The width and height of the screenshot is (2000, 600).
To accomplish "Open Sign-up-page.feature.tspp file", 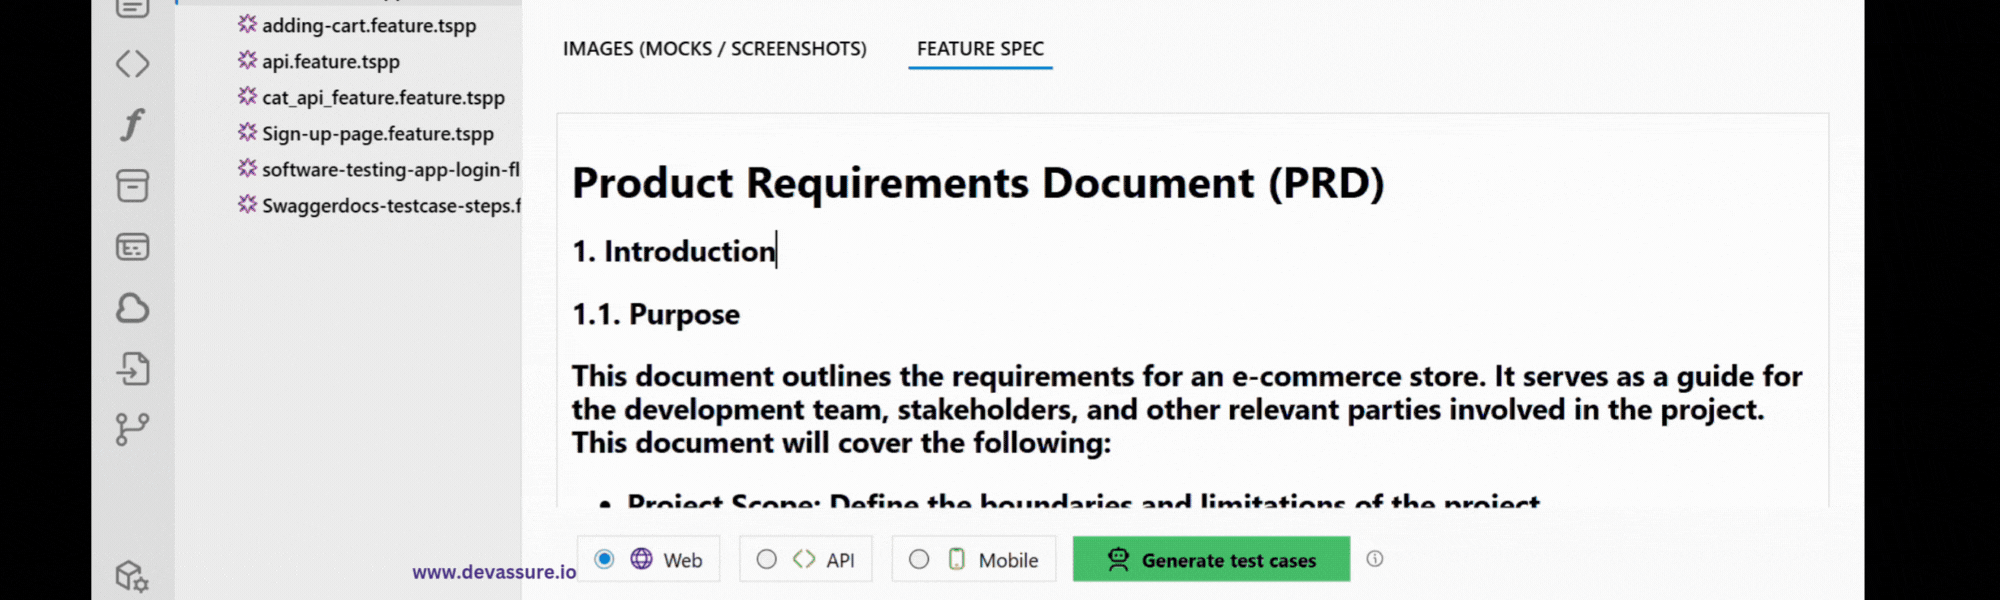I will [x=377, y=133].
